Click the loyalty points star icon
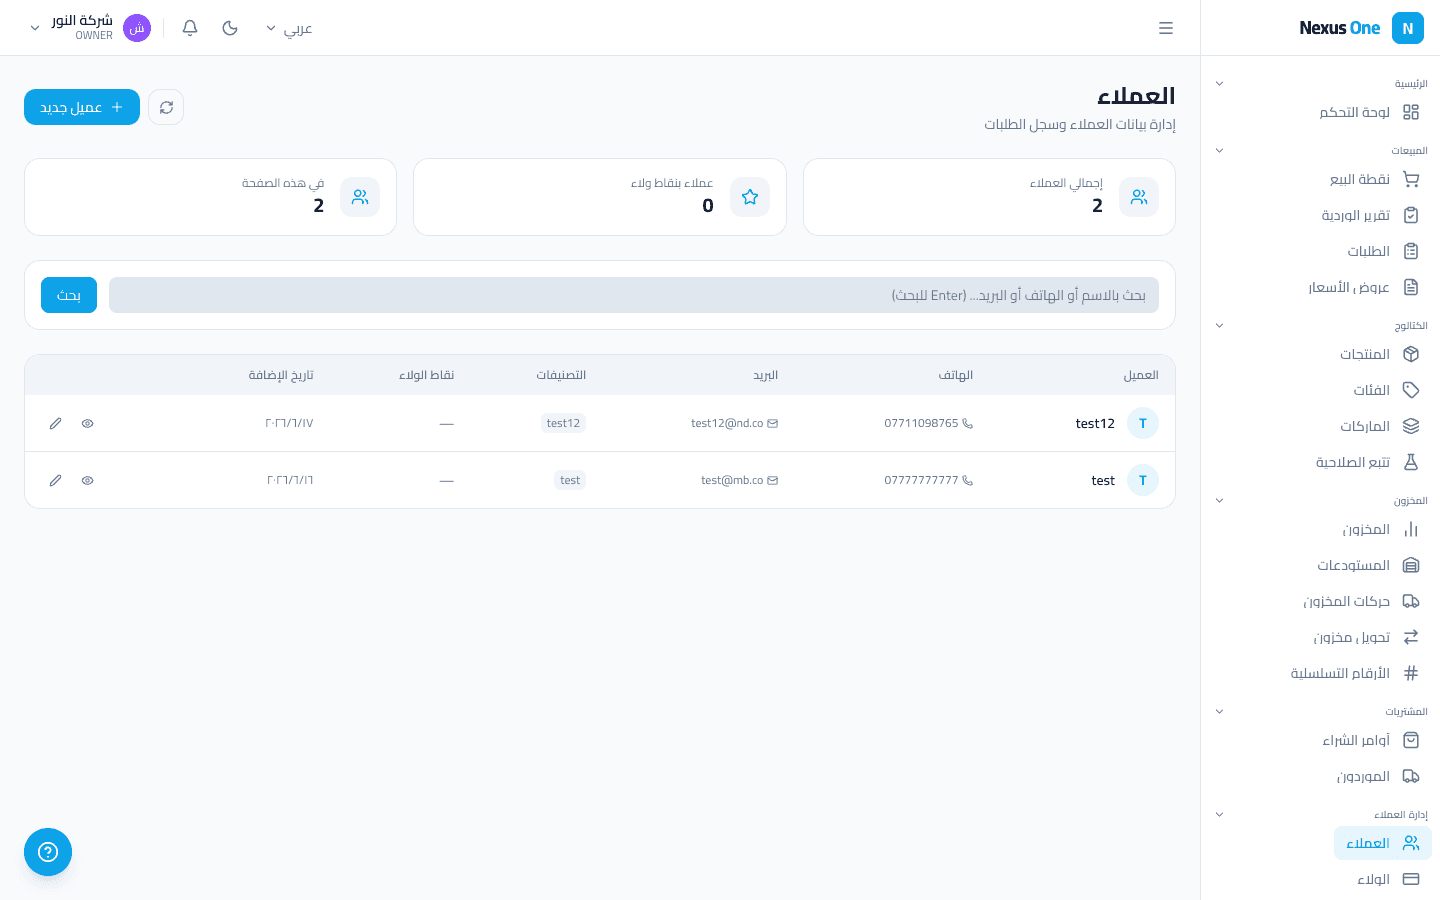The image size is (1440, 900). click(750, 197)
